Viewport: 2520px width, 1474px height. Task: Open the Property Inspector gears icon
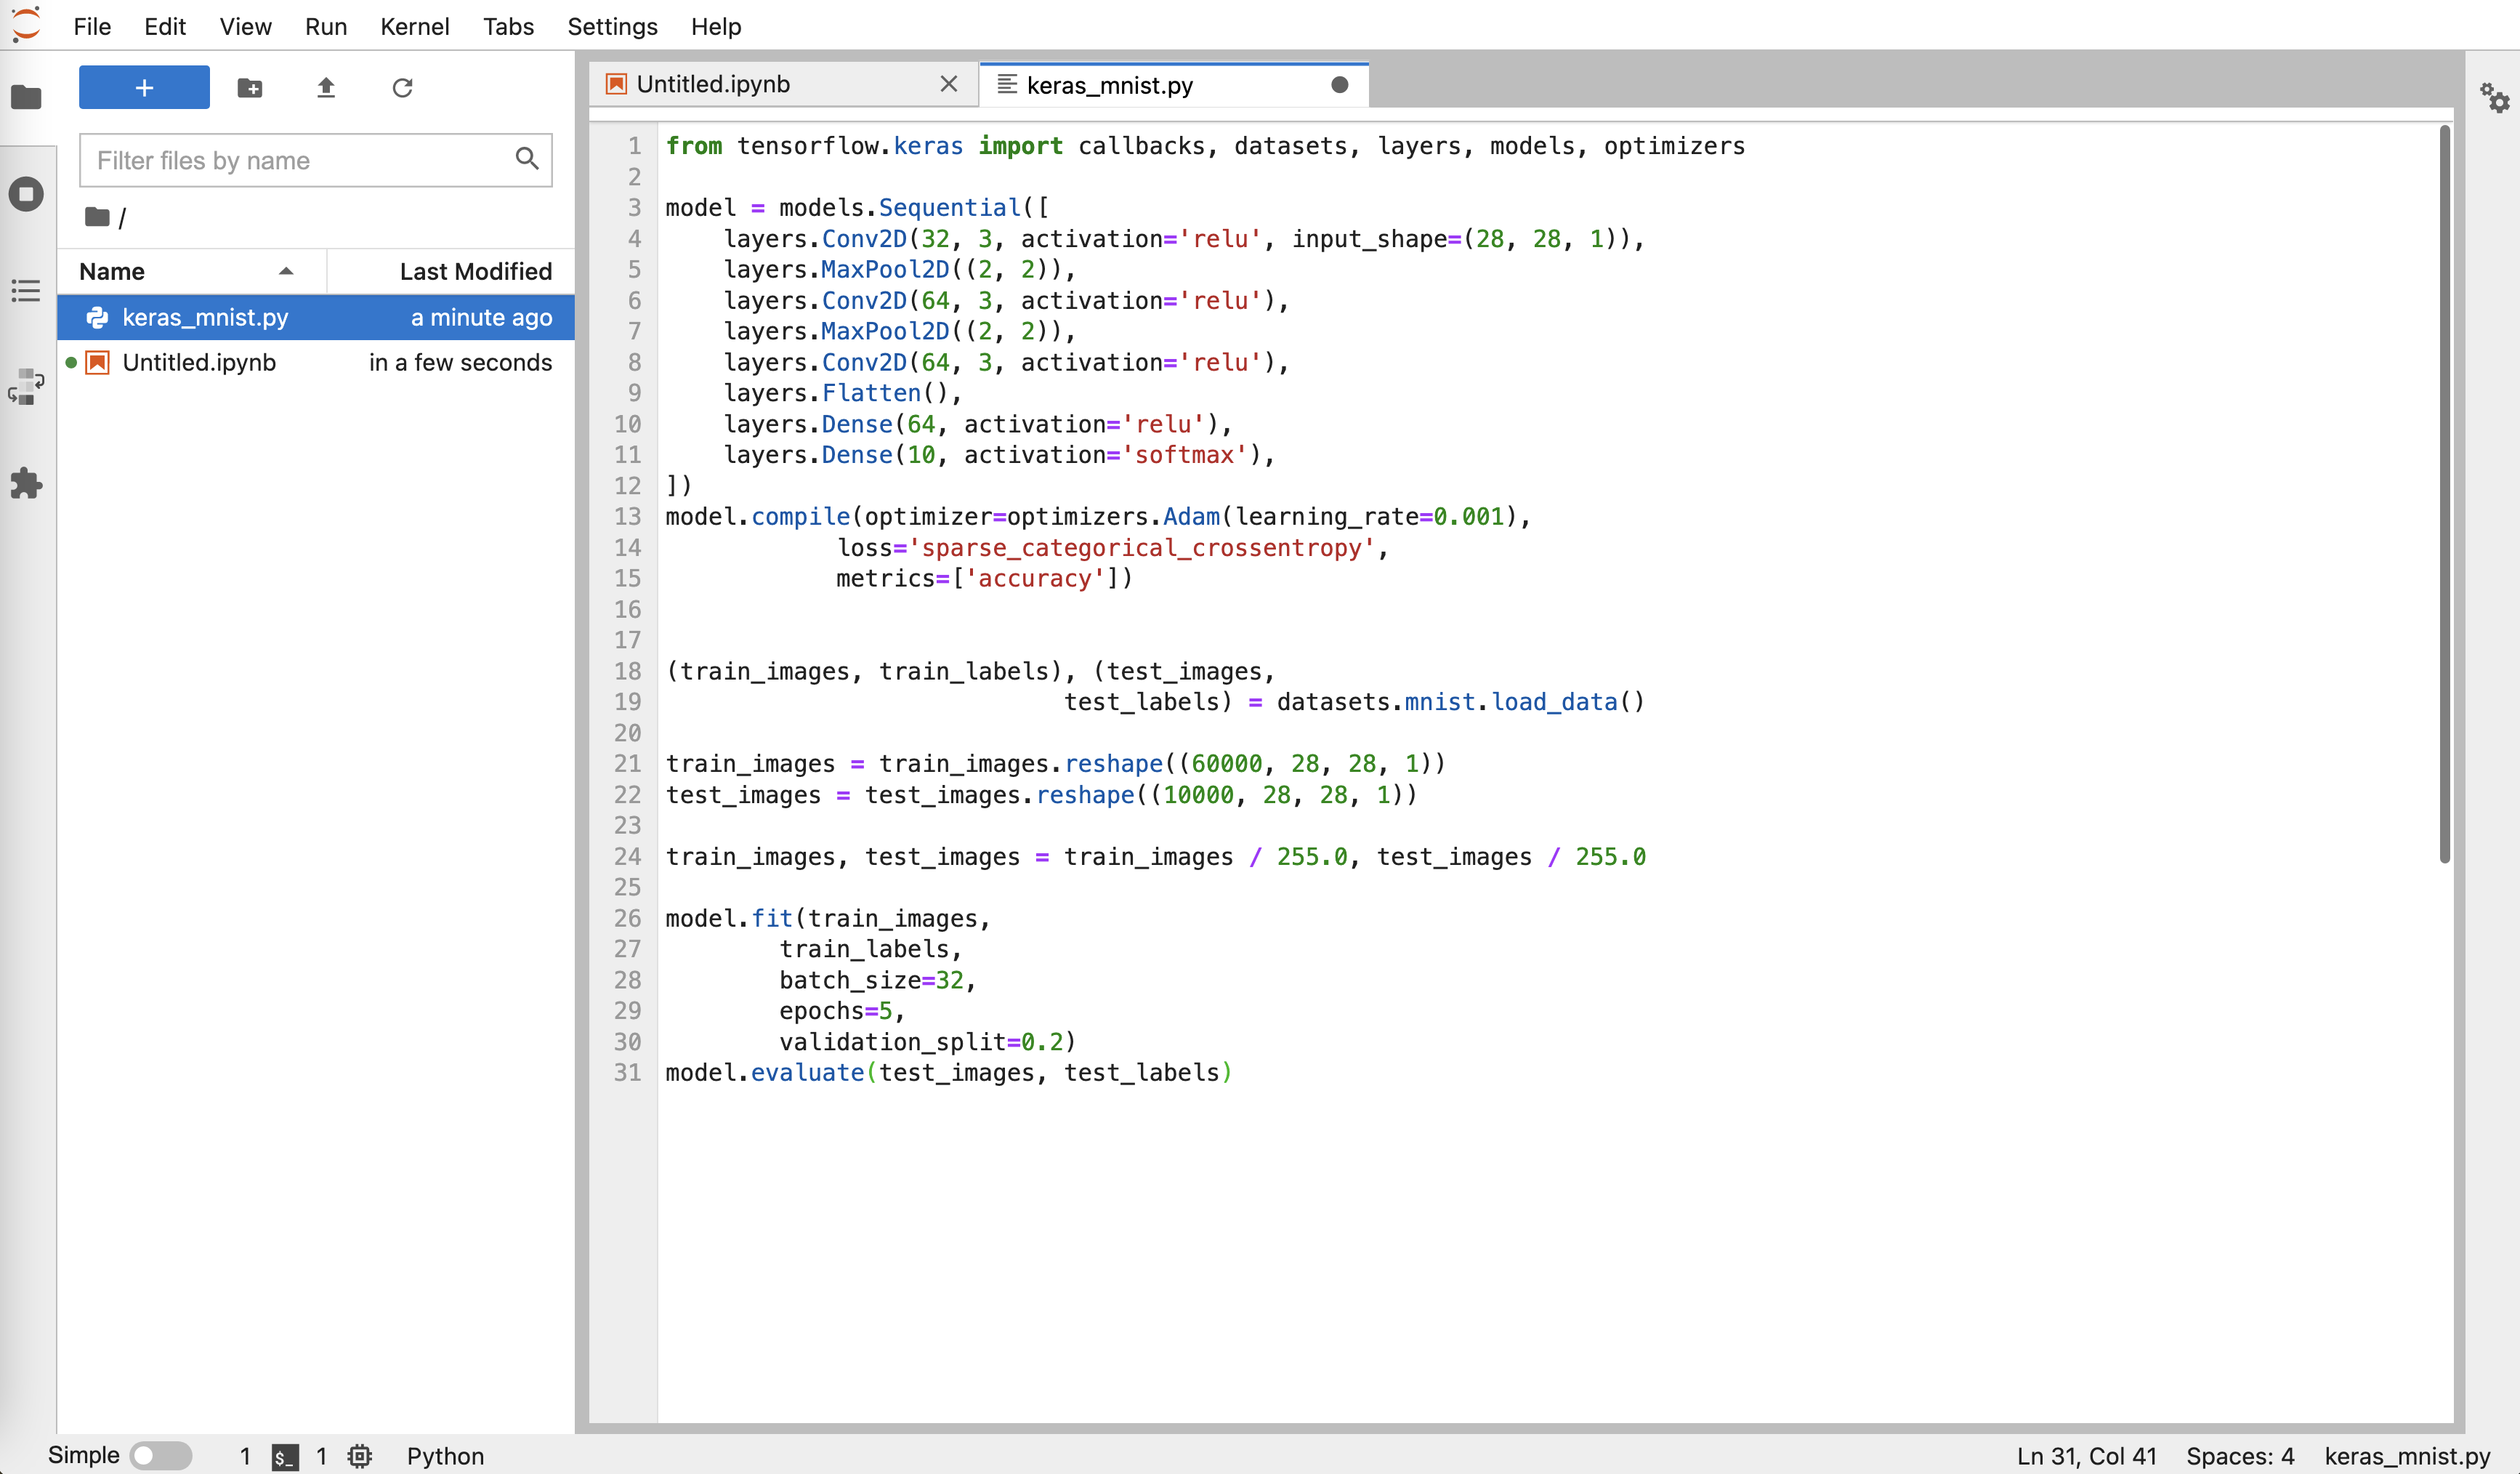click(x=2494, y=98)
